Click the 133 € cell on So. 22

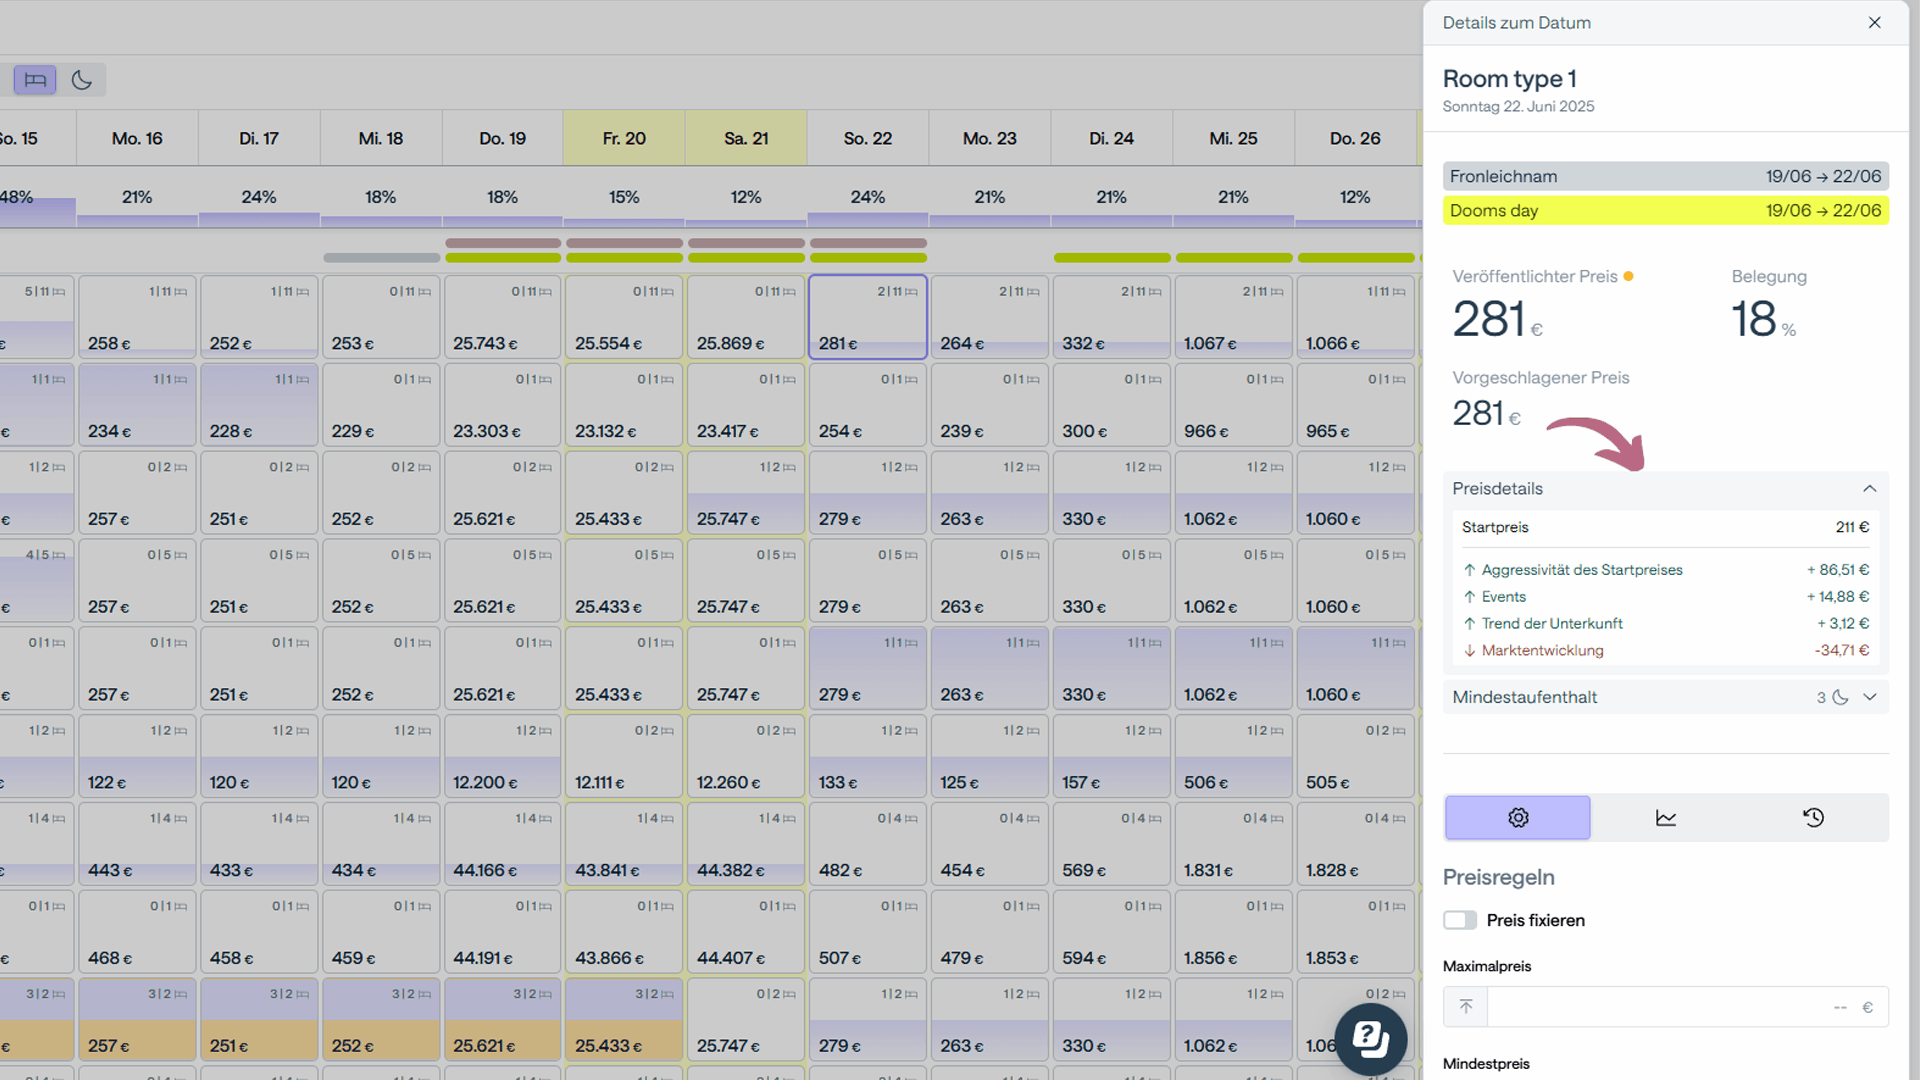point(868,756)
